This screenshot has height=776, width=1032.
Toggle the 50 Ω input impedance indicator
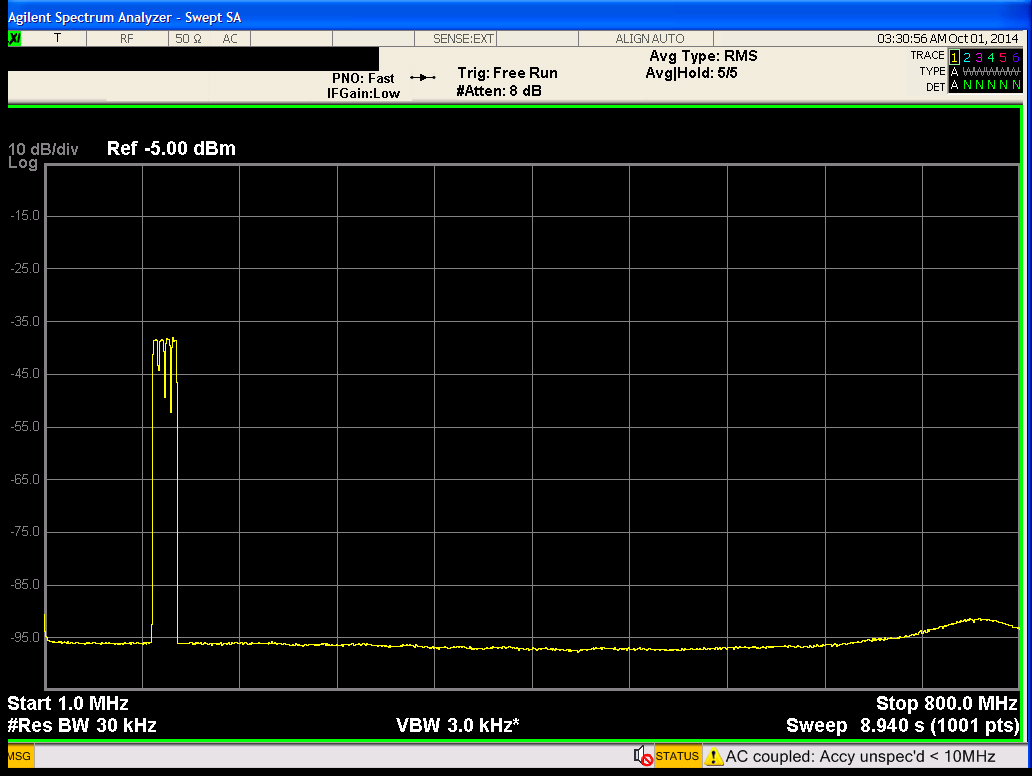click(x=188, y=39)
